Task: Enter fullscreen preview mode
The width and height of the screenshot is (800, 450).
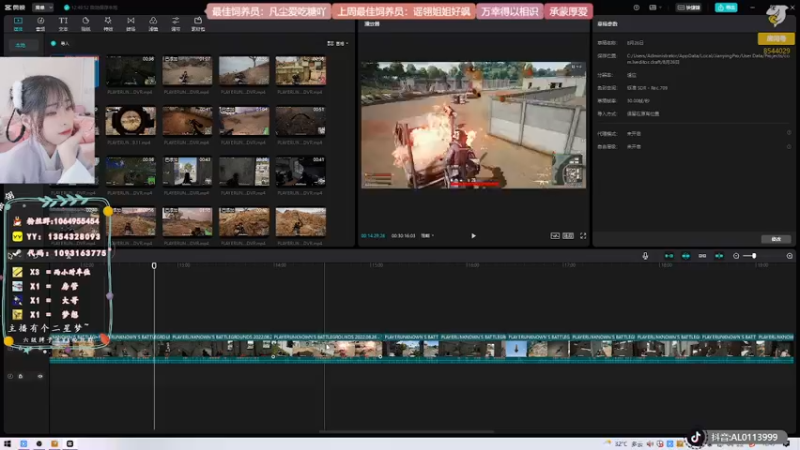Action: (583, 236)
